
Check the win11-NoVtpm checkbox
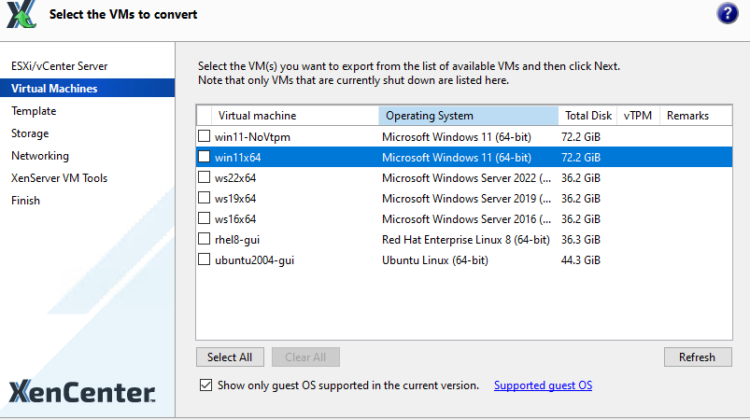204,136
